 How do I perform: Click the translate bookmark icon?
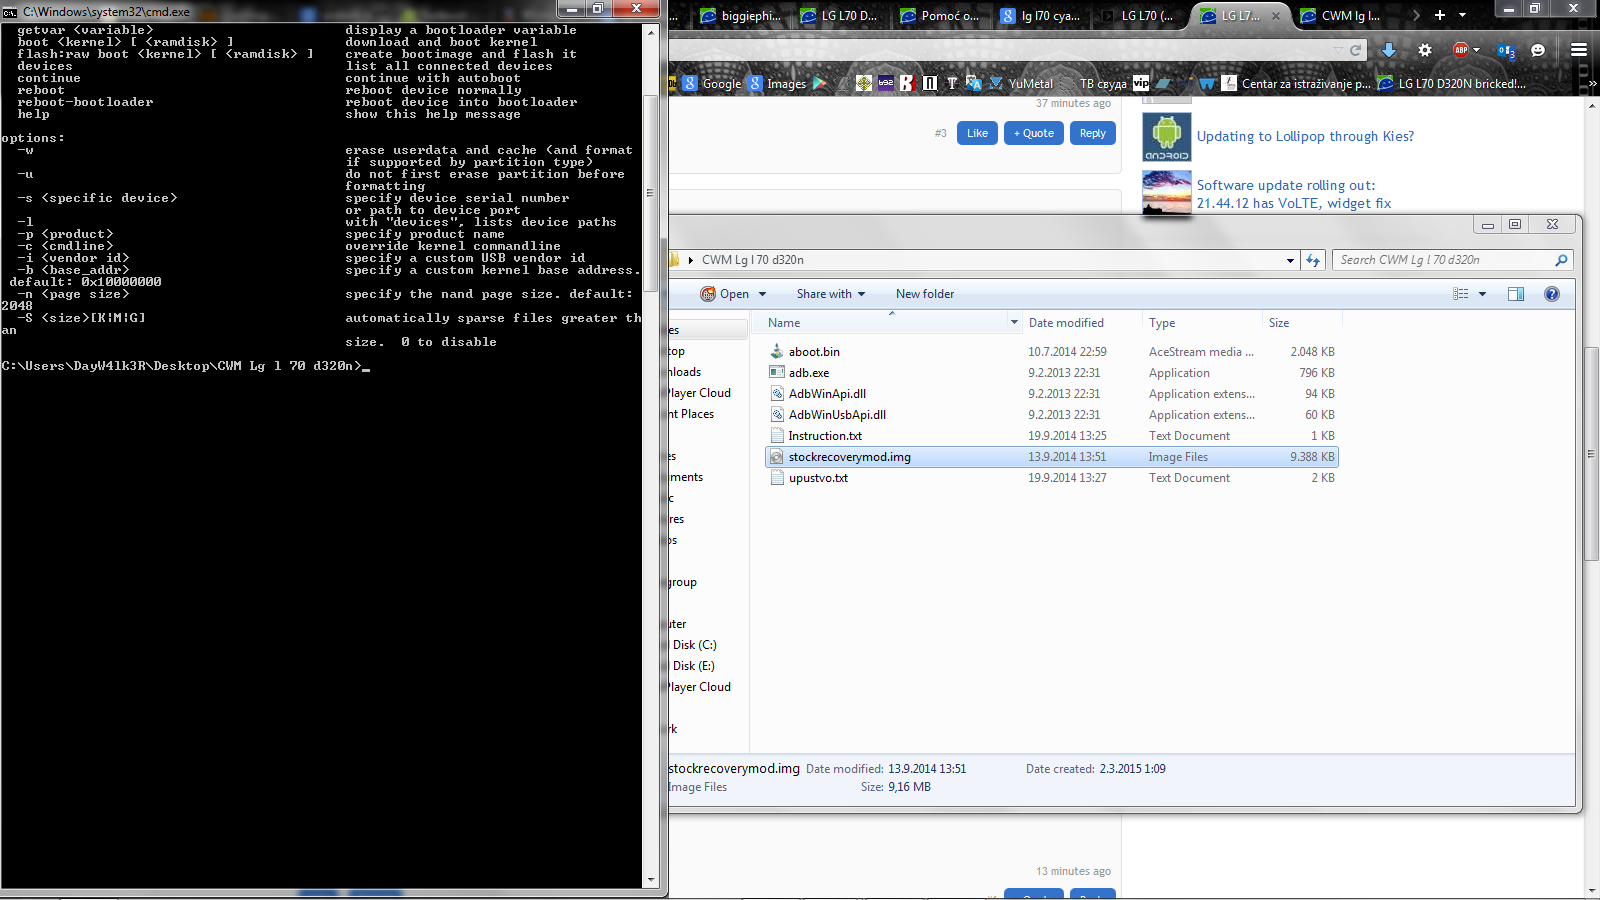coord(974,83)
